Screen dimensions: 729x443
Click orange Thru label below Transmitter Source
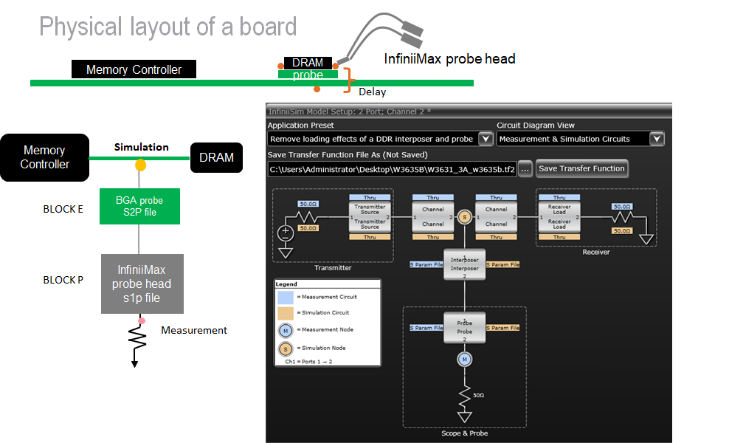point(370,237)
